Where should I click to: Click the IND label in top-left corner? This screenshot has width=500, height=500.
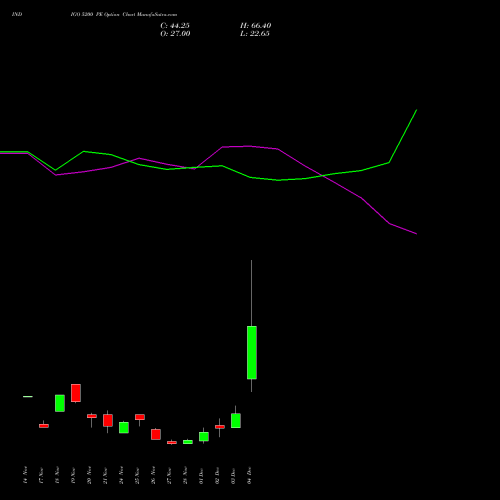click(17, 14)
